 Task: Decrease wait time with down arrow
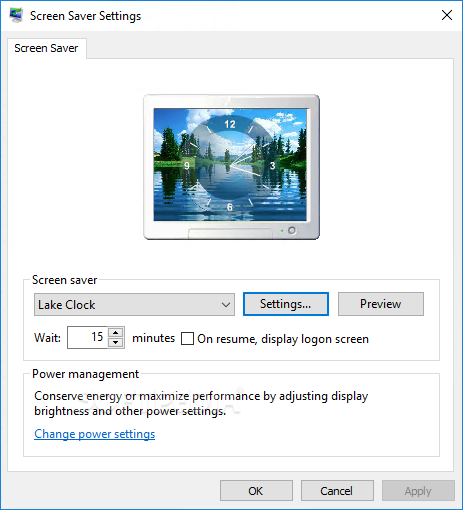(x=116, y=343)
